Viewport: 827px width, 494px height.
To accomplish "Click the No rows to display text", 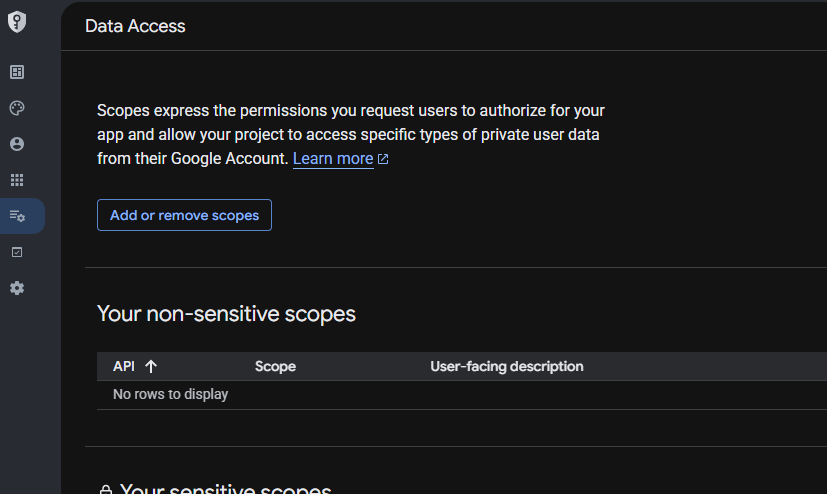I will [x=170, y=394].
